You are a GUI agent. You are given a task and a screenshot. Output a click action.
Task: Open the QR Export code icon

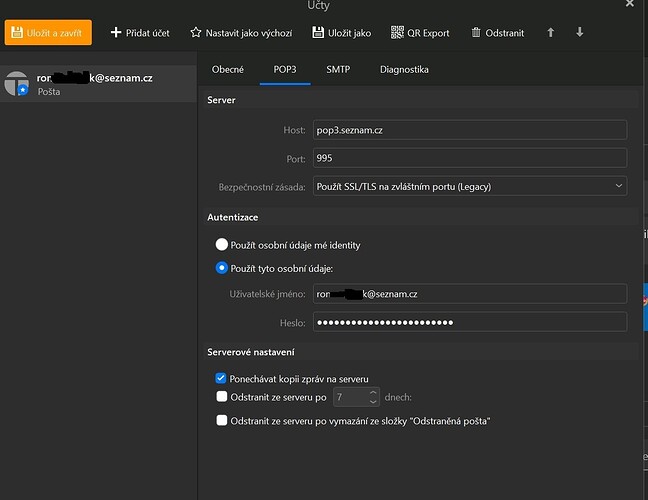(397, 32)
